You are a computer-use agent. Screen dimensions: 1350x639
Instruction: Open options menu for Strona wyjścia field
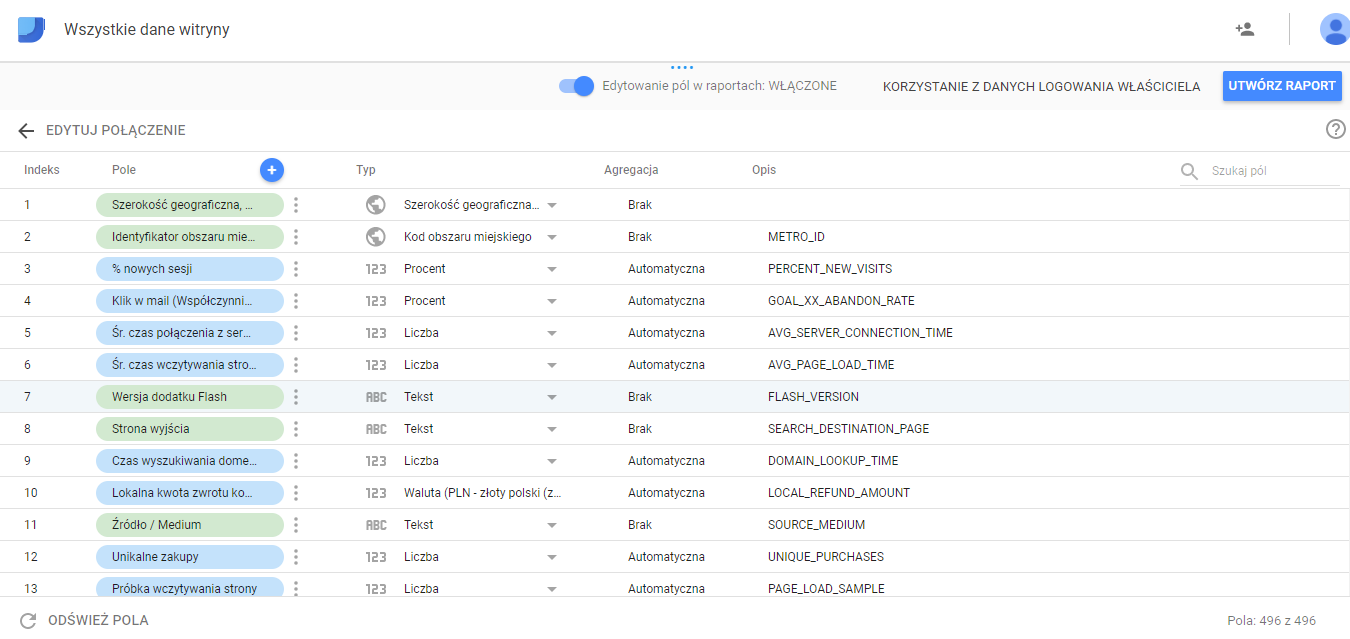click(295, 428)
